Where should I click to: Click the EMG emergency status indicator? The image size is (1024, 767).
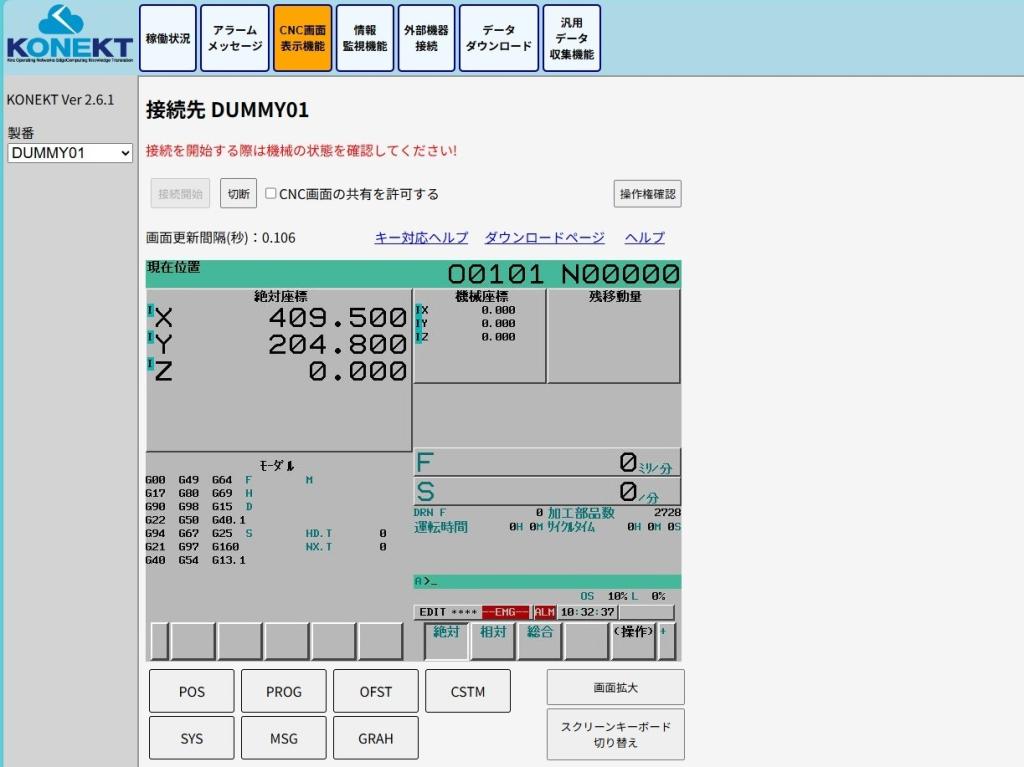coord(505,612)
